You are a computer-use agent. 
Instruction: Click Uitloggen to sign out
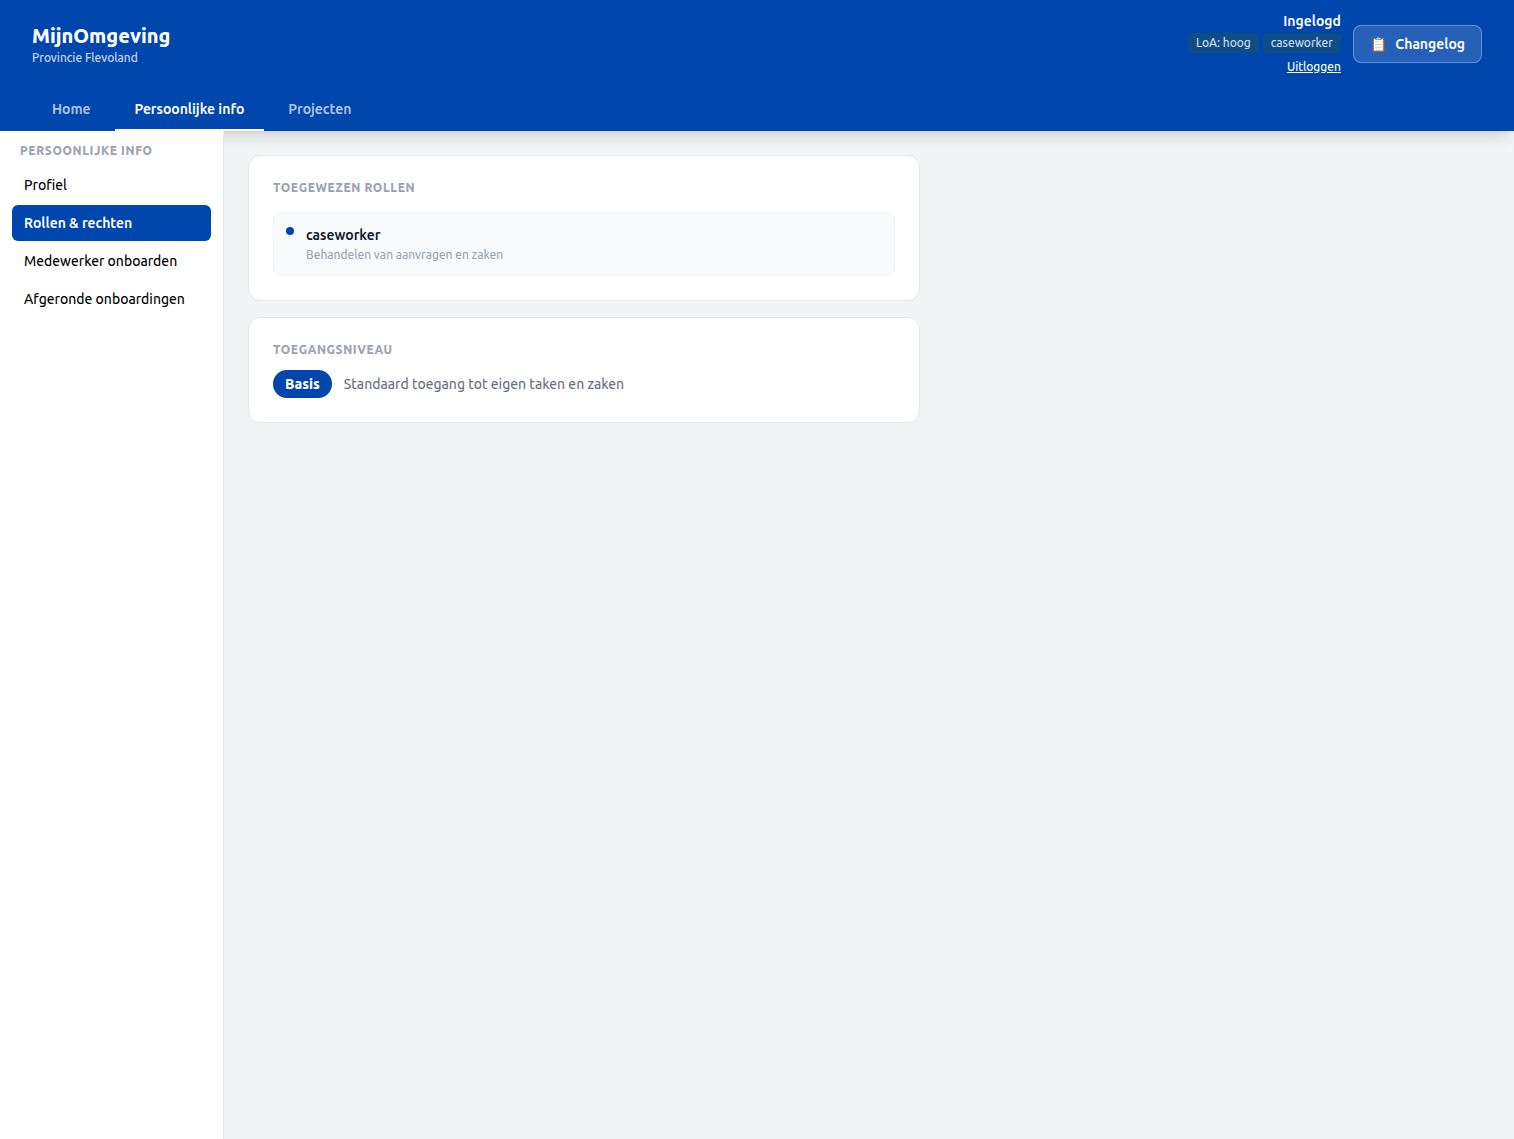click(1313, 66)
